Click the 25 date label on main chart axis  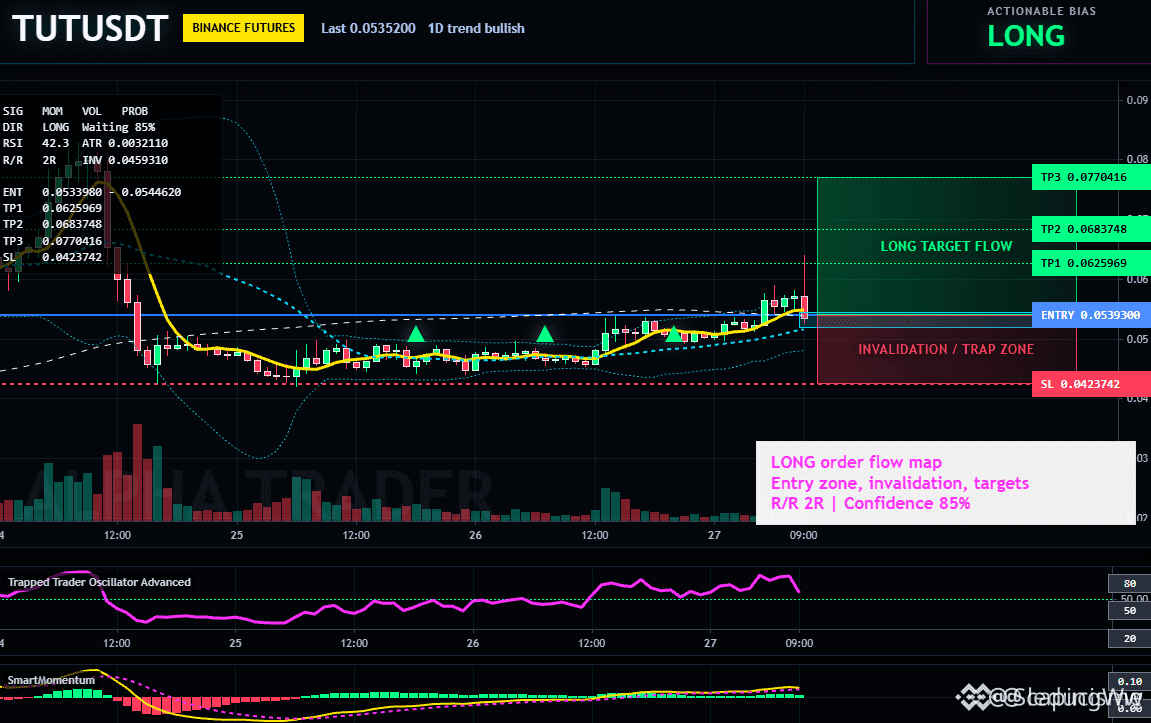(236, 535)
